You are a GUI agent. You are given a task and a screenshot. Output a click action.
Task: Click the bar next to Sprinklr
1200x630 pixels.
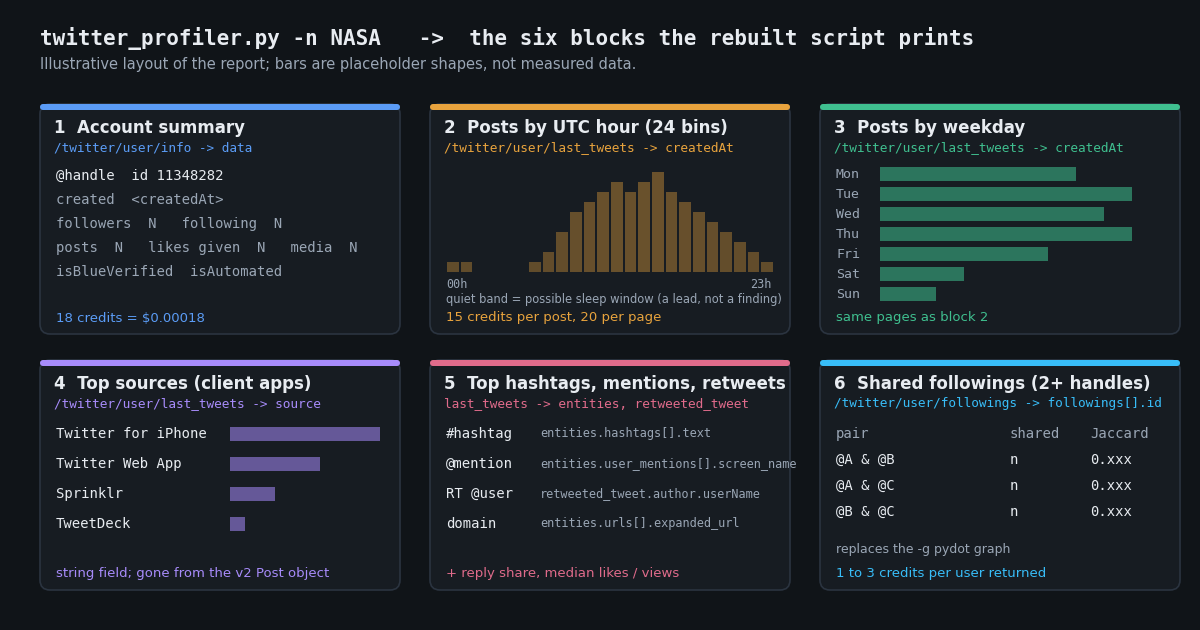click(x=252, y=494)
